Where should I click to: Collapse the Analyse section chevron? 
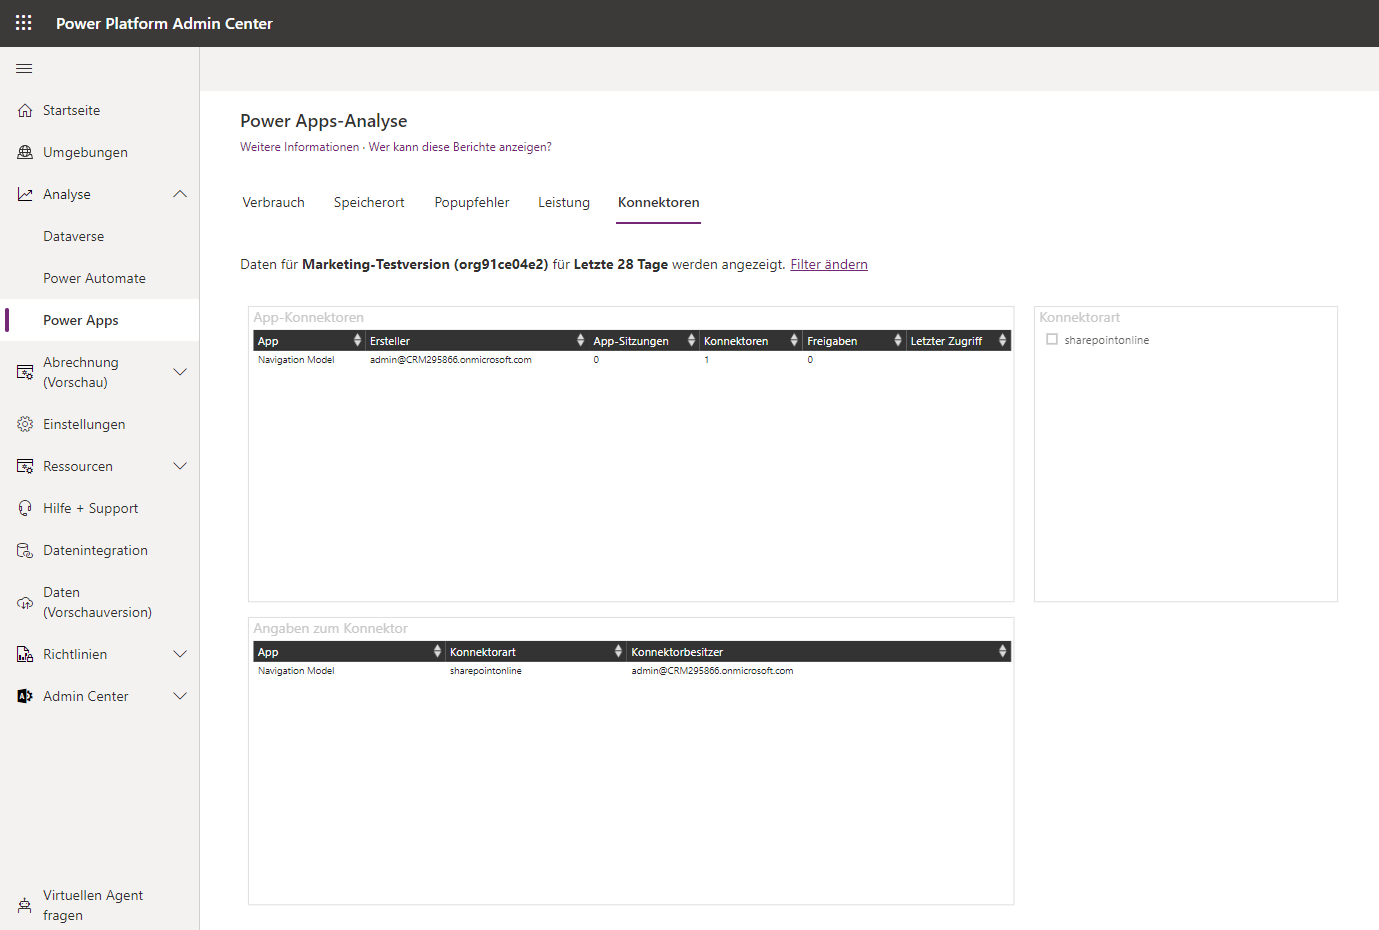(180, 195)
